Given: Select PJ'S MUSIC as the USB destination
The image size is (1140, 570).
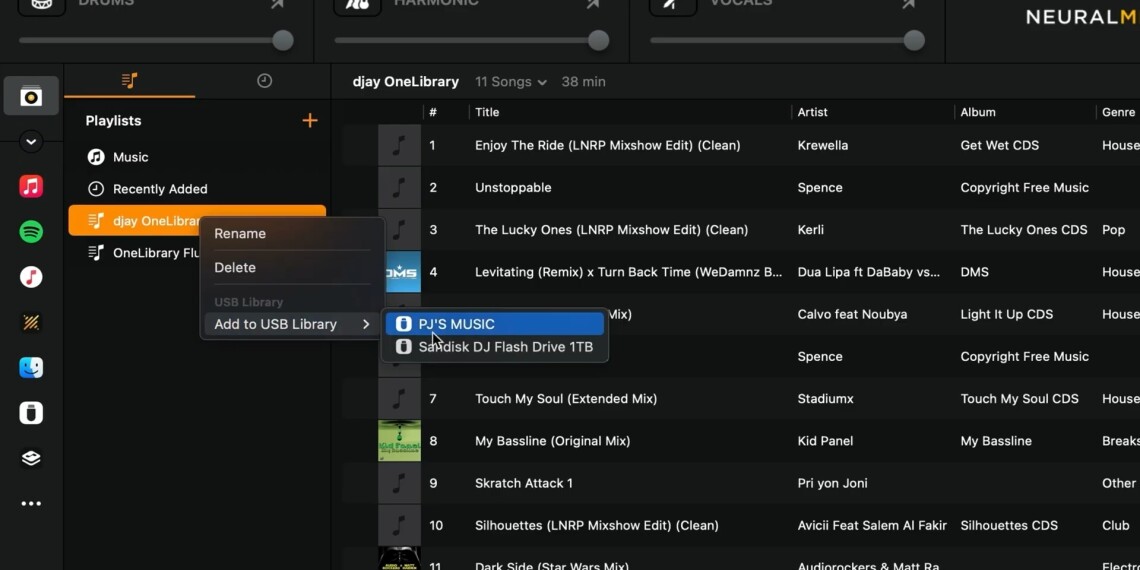Looking at the screenshot, I should pyautogui.click(x=495, y=324).
